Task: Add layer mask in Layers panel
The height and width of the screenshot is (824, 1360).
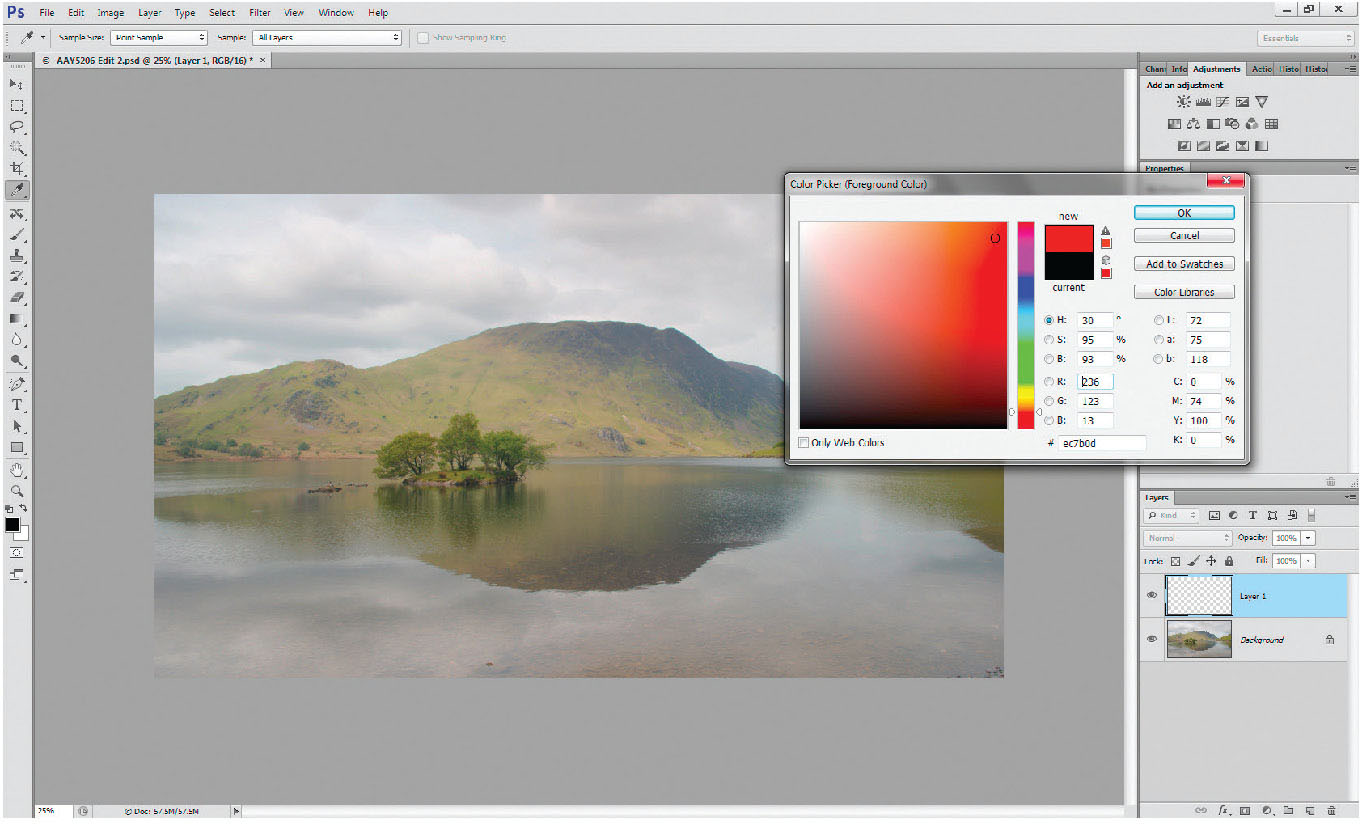Action: tap(1246, 810)
